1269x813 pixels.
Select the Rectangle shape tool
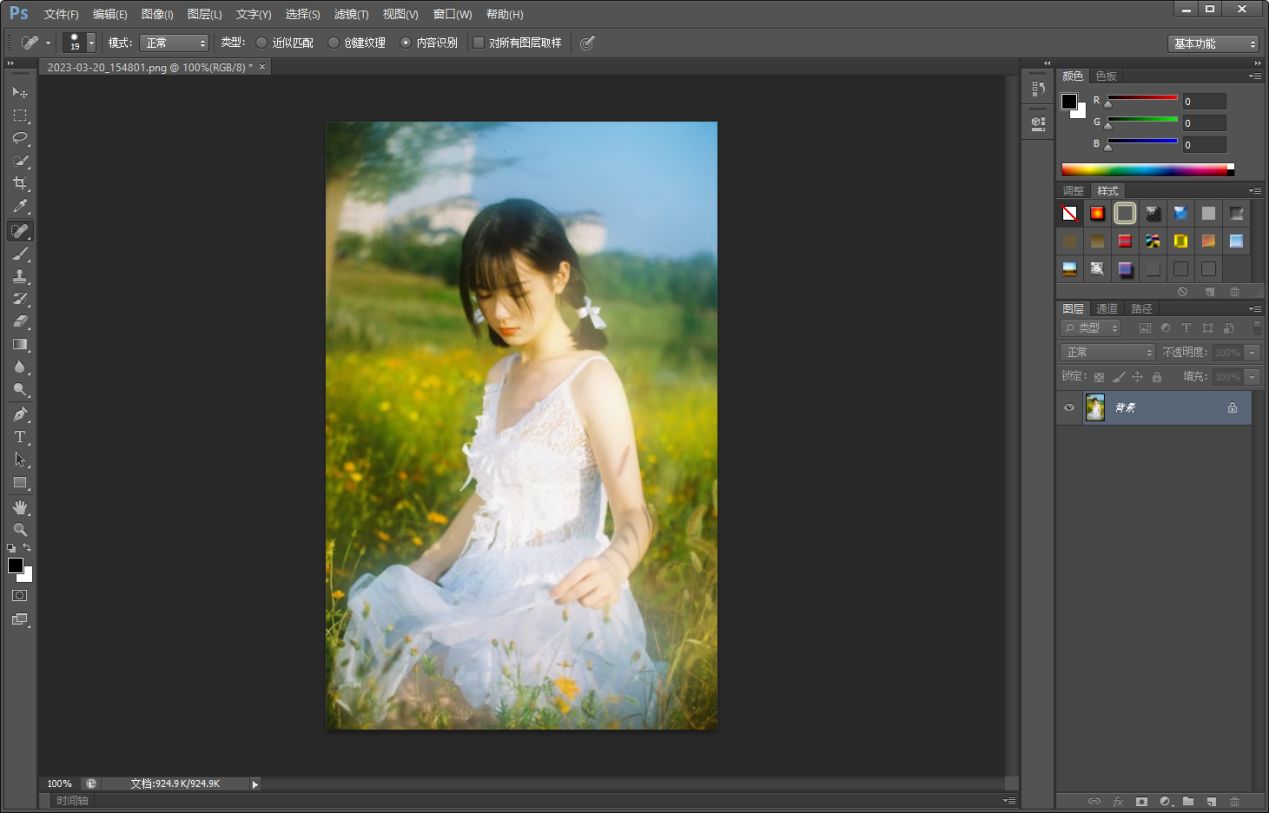[19, 483]
